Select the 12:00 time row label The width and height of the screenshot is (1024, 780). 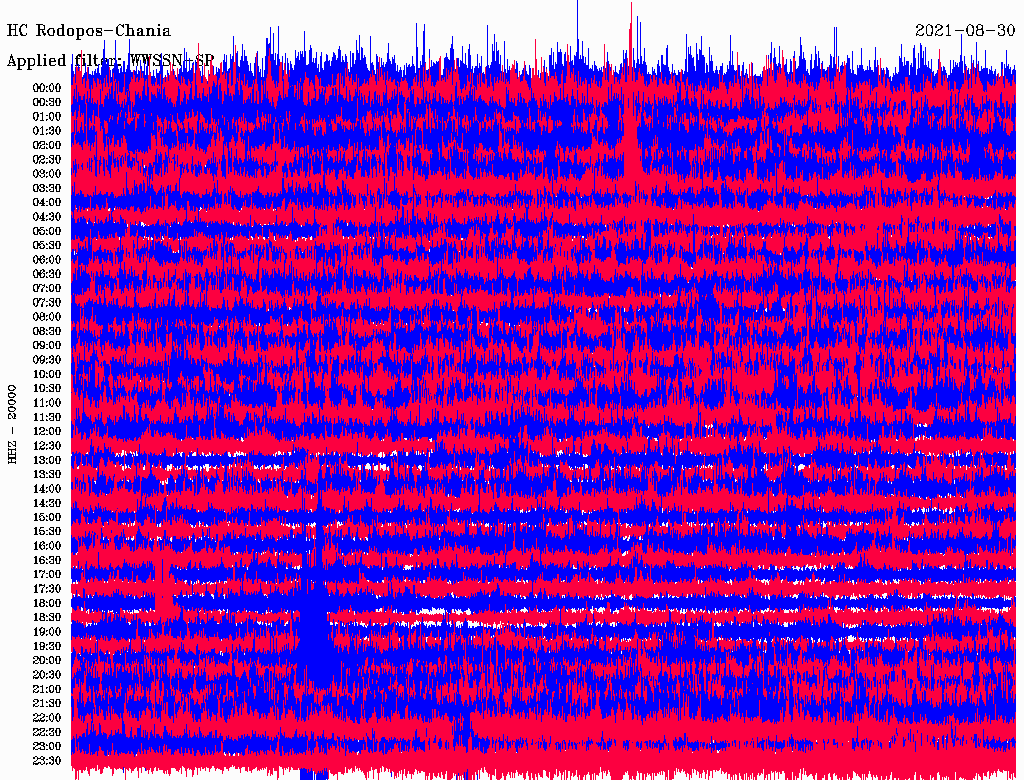pyautogui.click(x=47, y=432)
